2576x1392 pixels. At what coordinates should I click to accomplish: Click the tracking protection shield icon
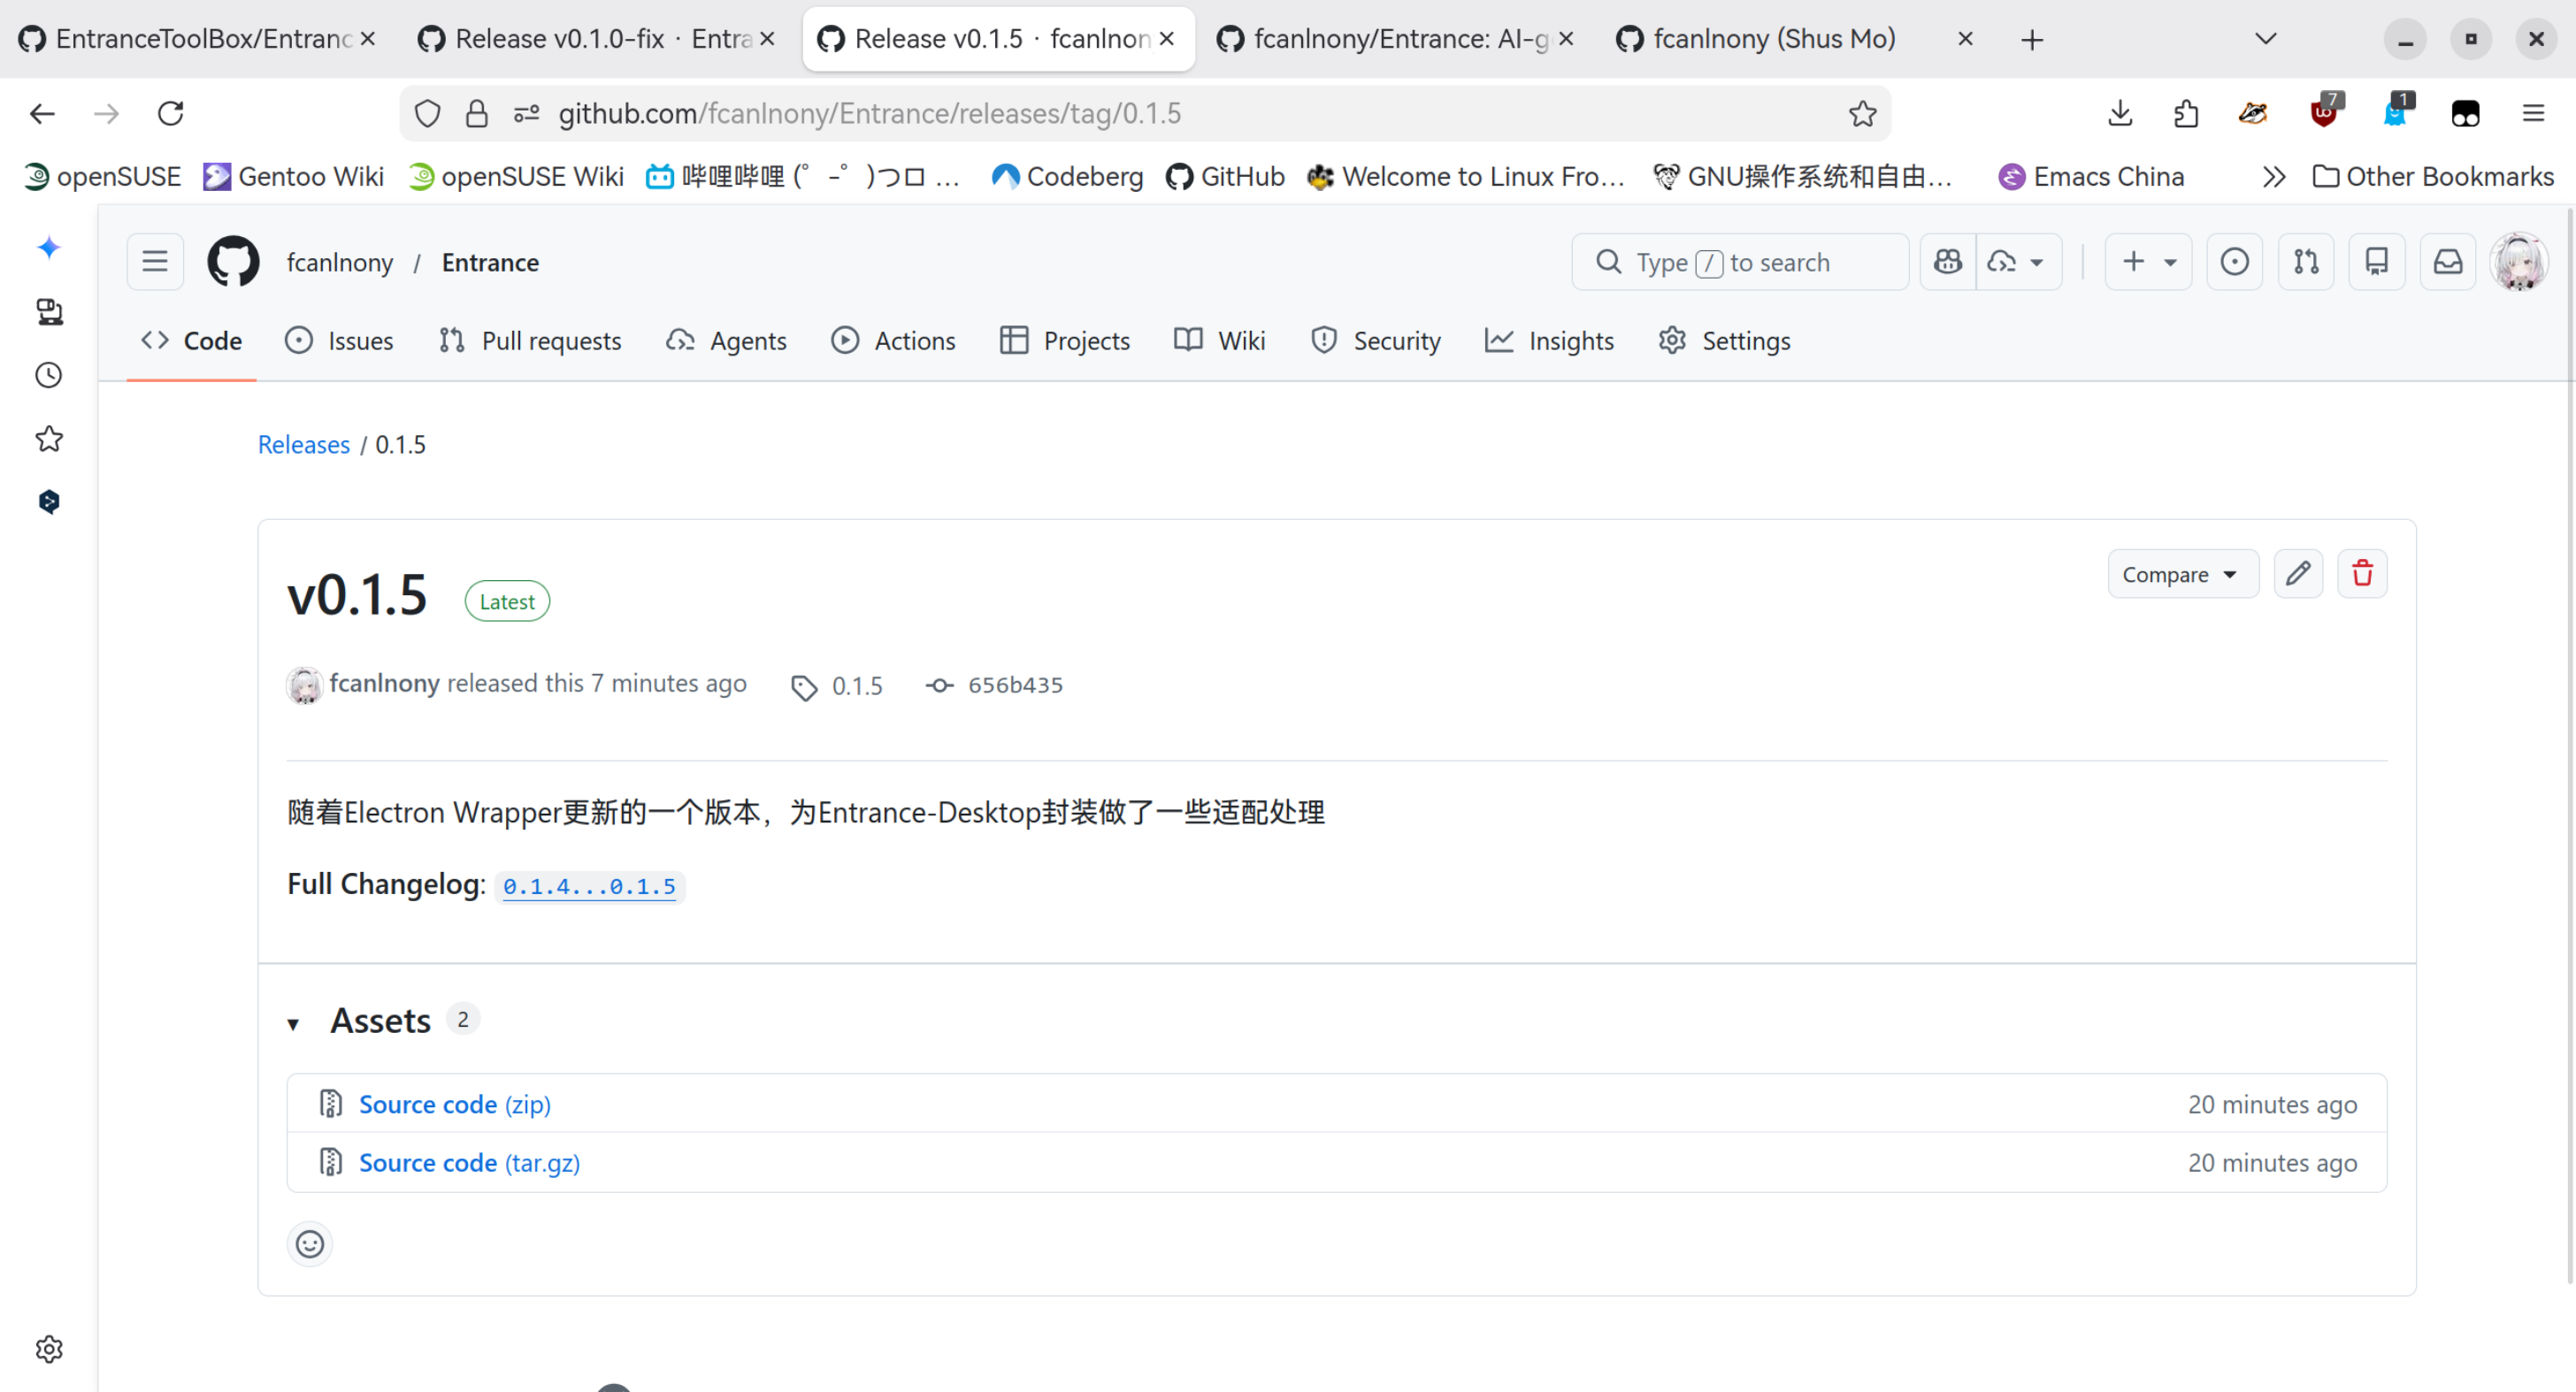(x=427, y=114)
